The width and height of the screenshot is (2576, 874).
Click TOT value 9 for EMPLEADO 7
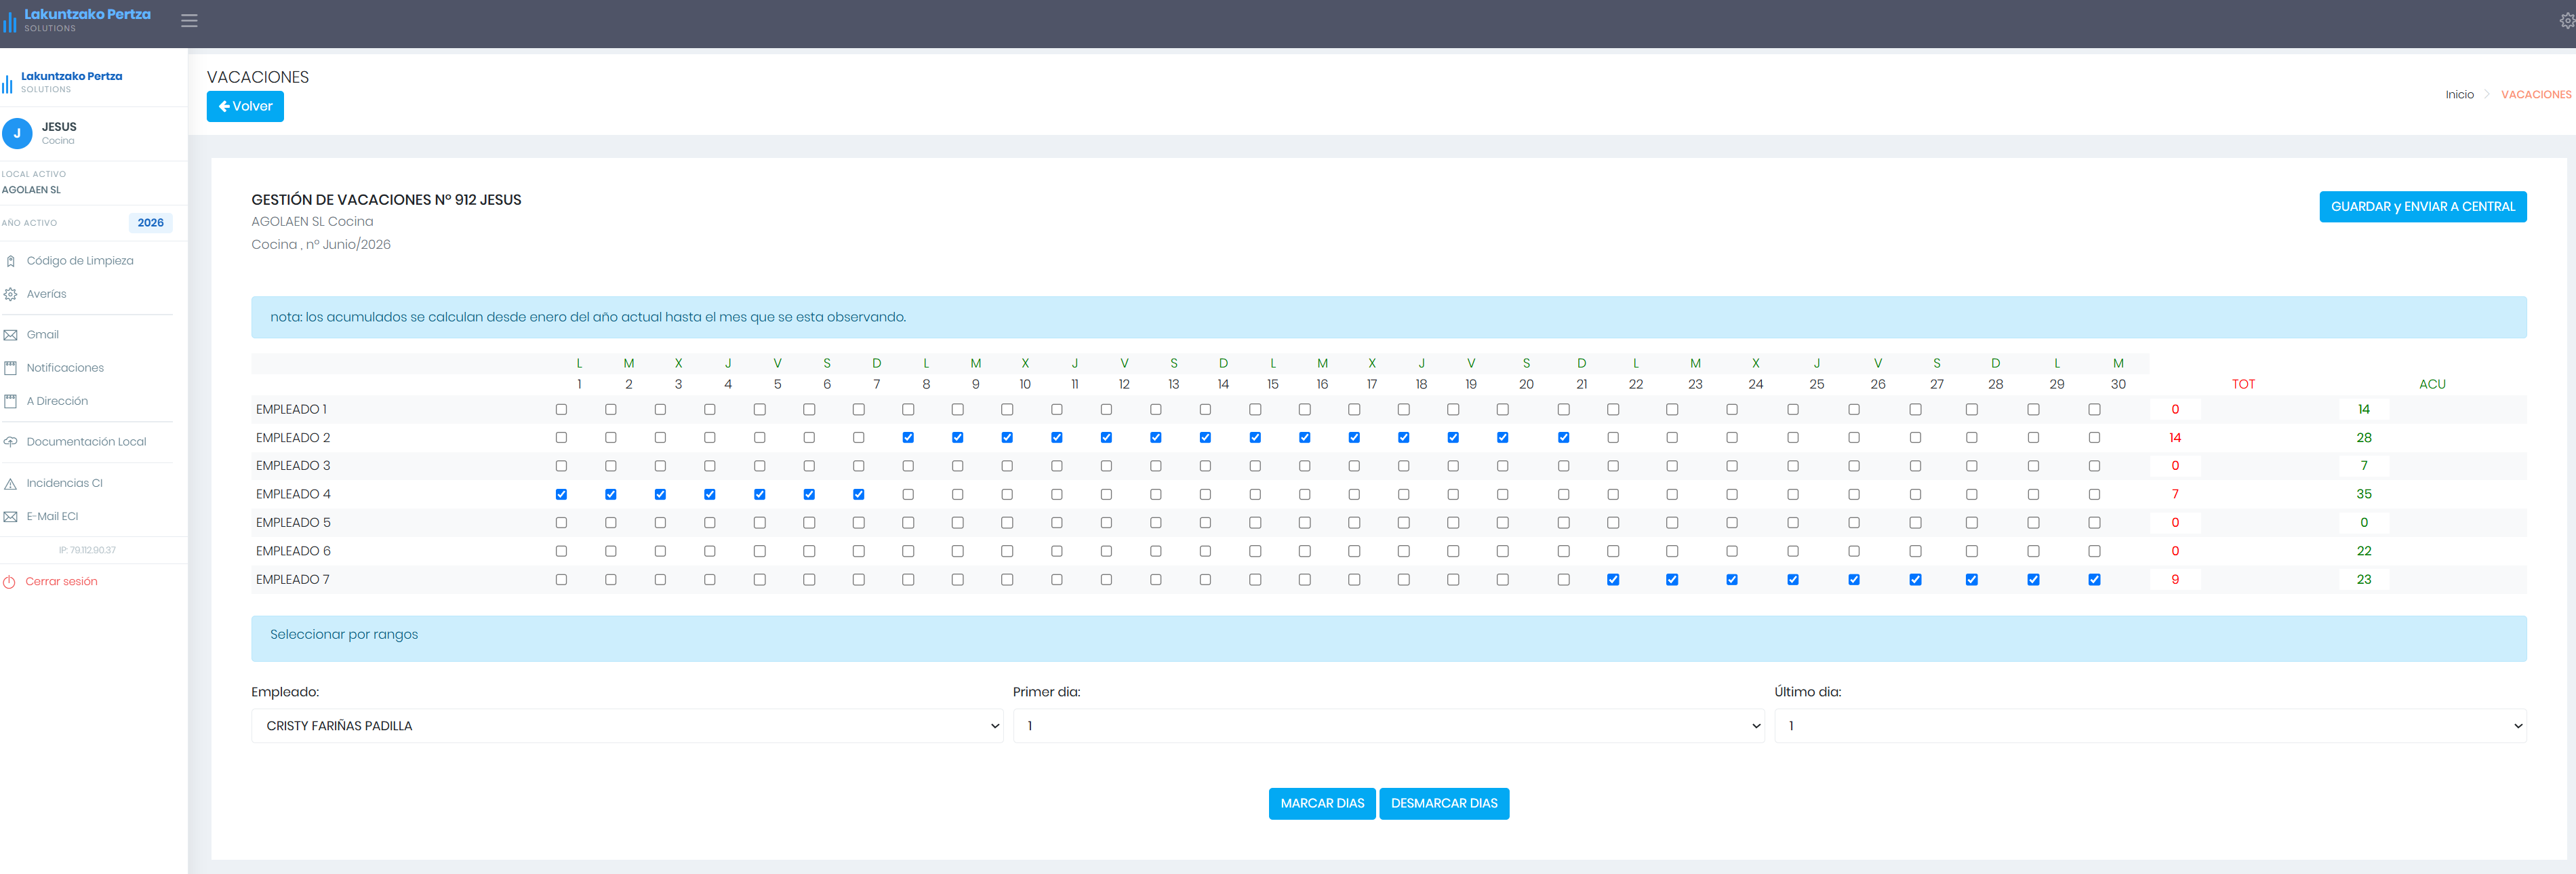coord(2175,580)
